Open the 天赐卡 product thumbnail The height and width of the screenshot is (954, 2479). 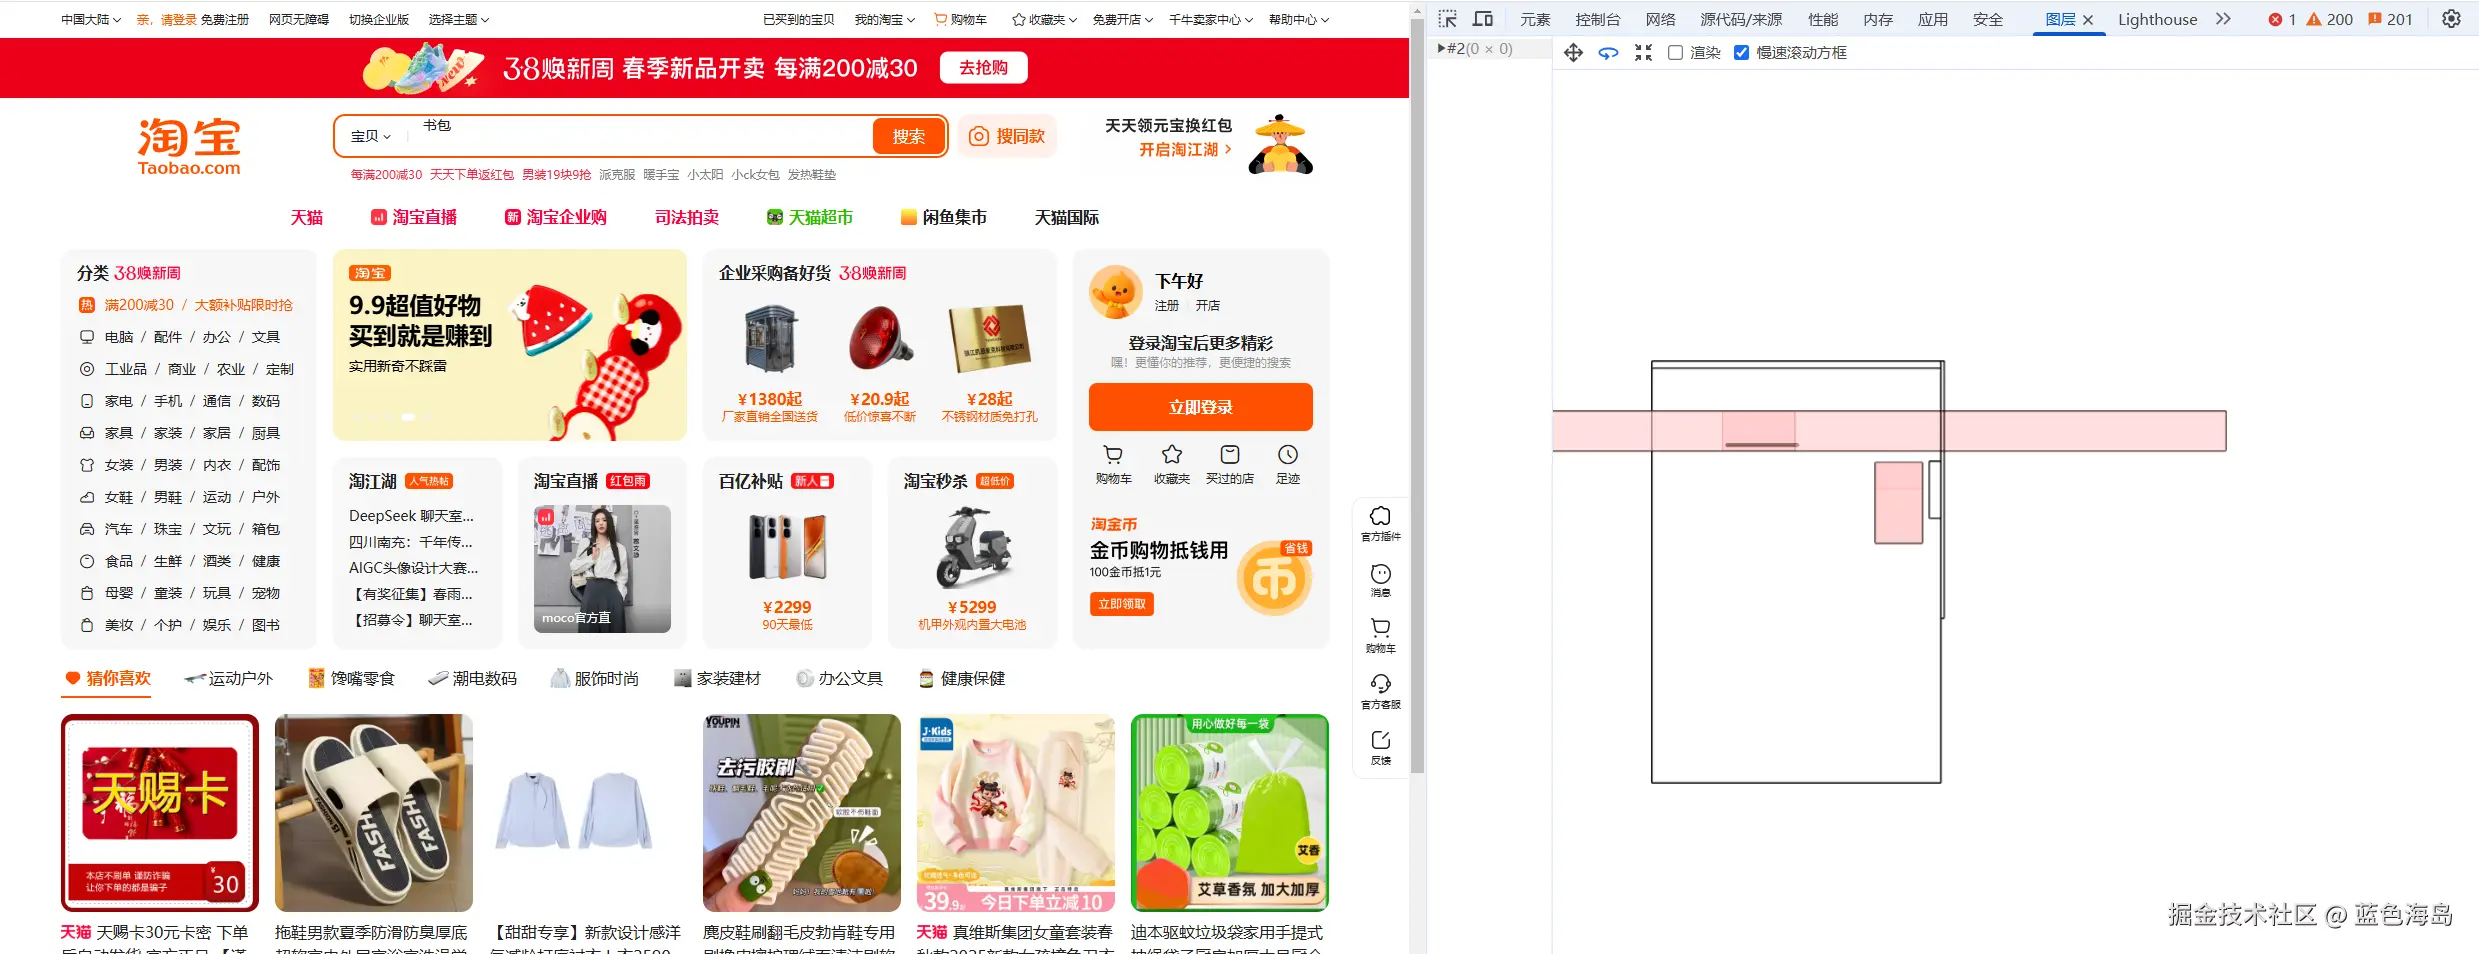click(x=160, y=813)
